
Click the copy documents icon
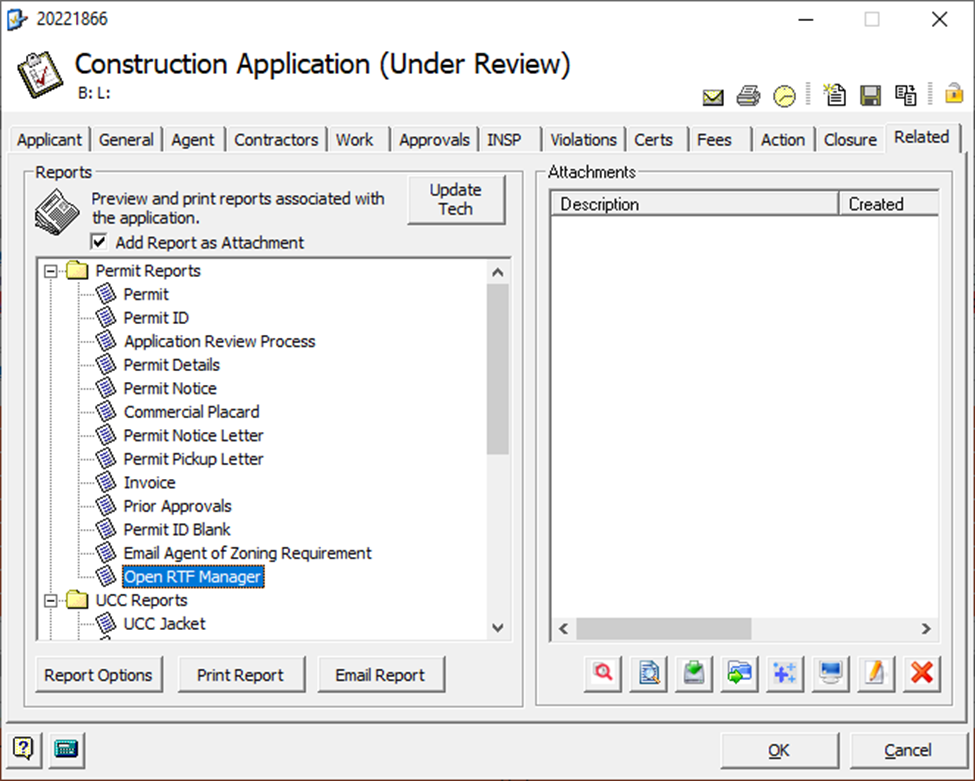905,95
